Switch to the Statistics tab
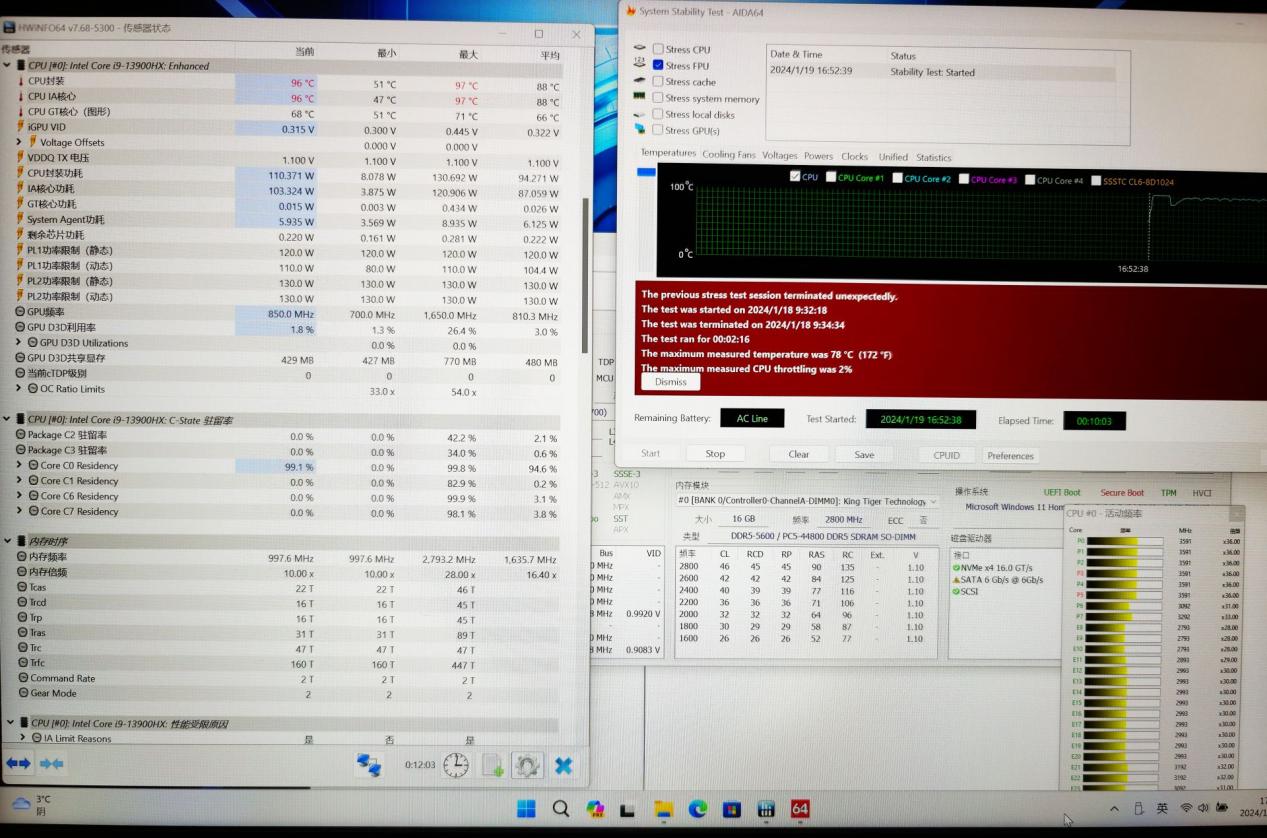The image size is (1267, 838). tap(933, 157)
